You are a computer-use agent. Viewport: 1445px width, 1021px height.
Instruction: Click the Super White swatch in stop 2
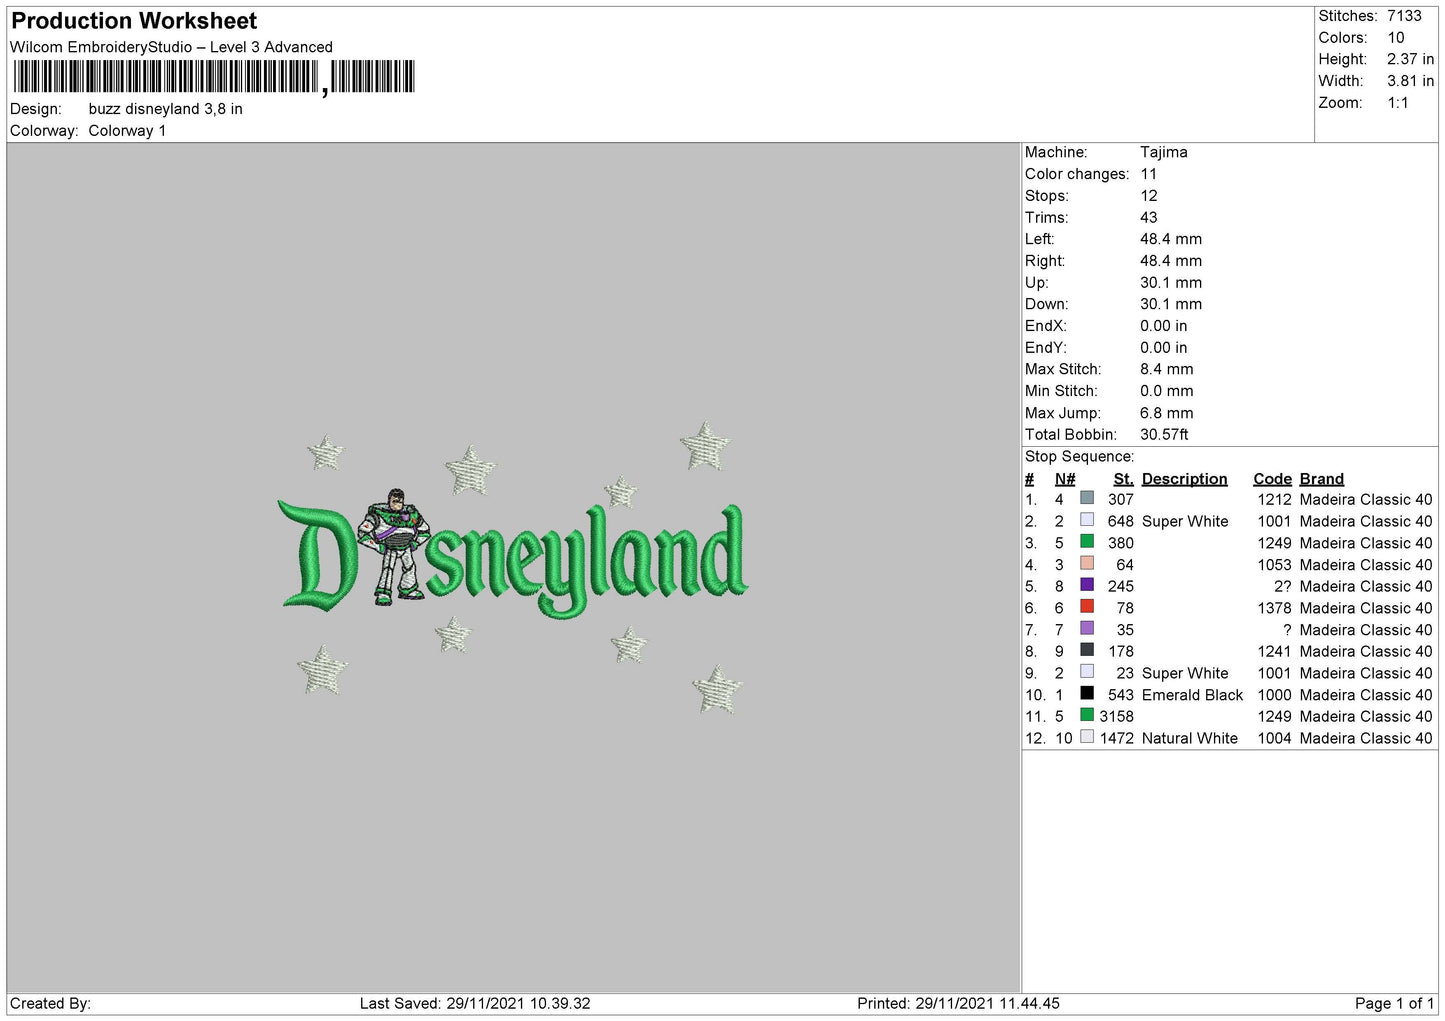(x=1087, y=520)
